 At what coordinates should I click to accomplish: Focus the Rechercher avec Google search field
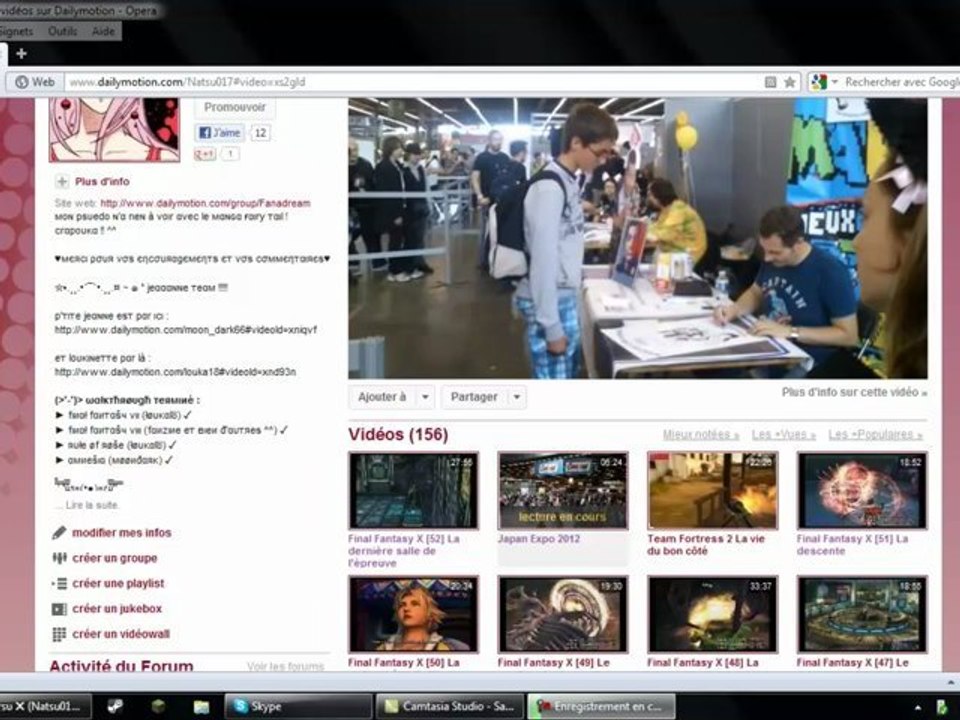coord(901,82)
